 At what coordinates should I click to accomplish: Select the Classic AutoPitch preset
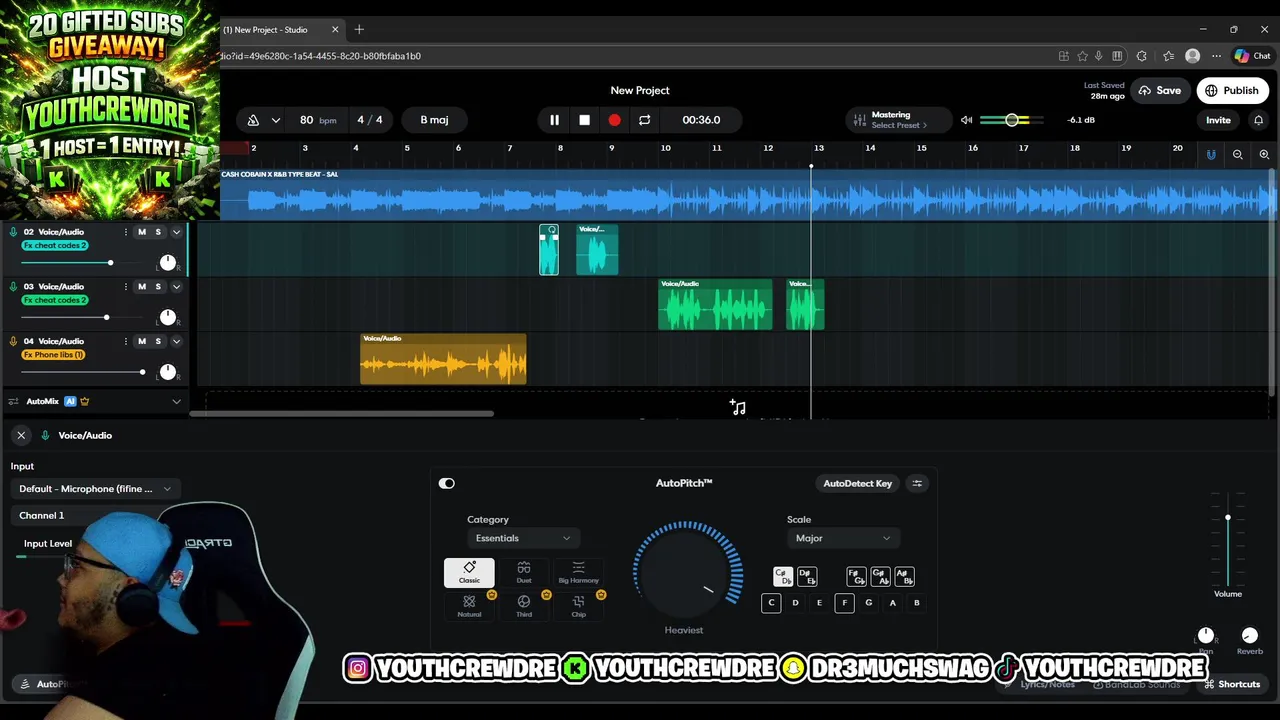[x=469, y=573]
